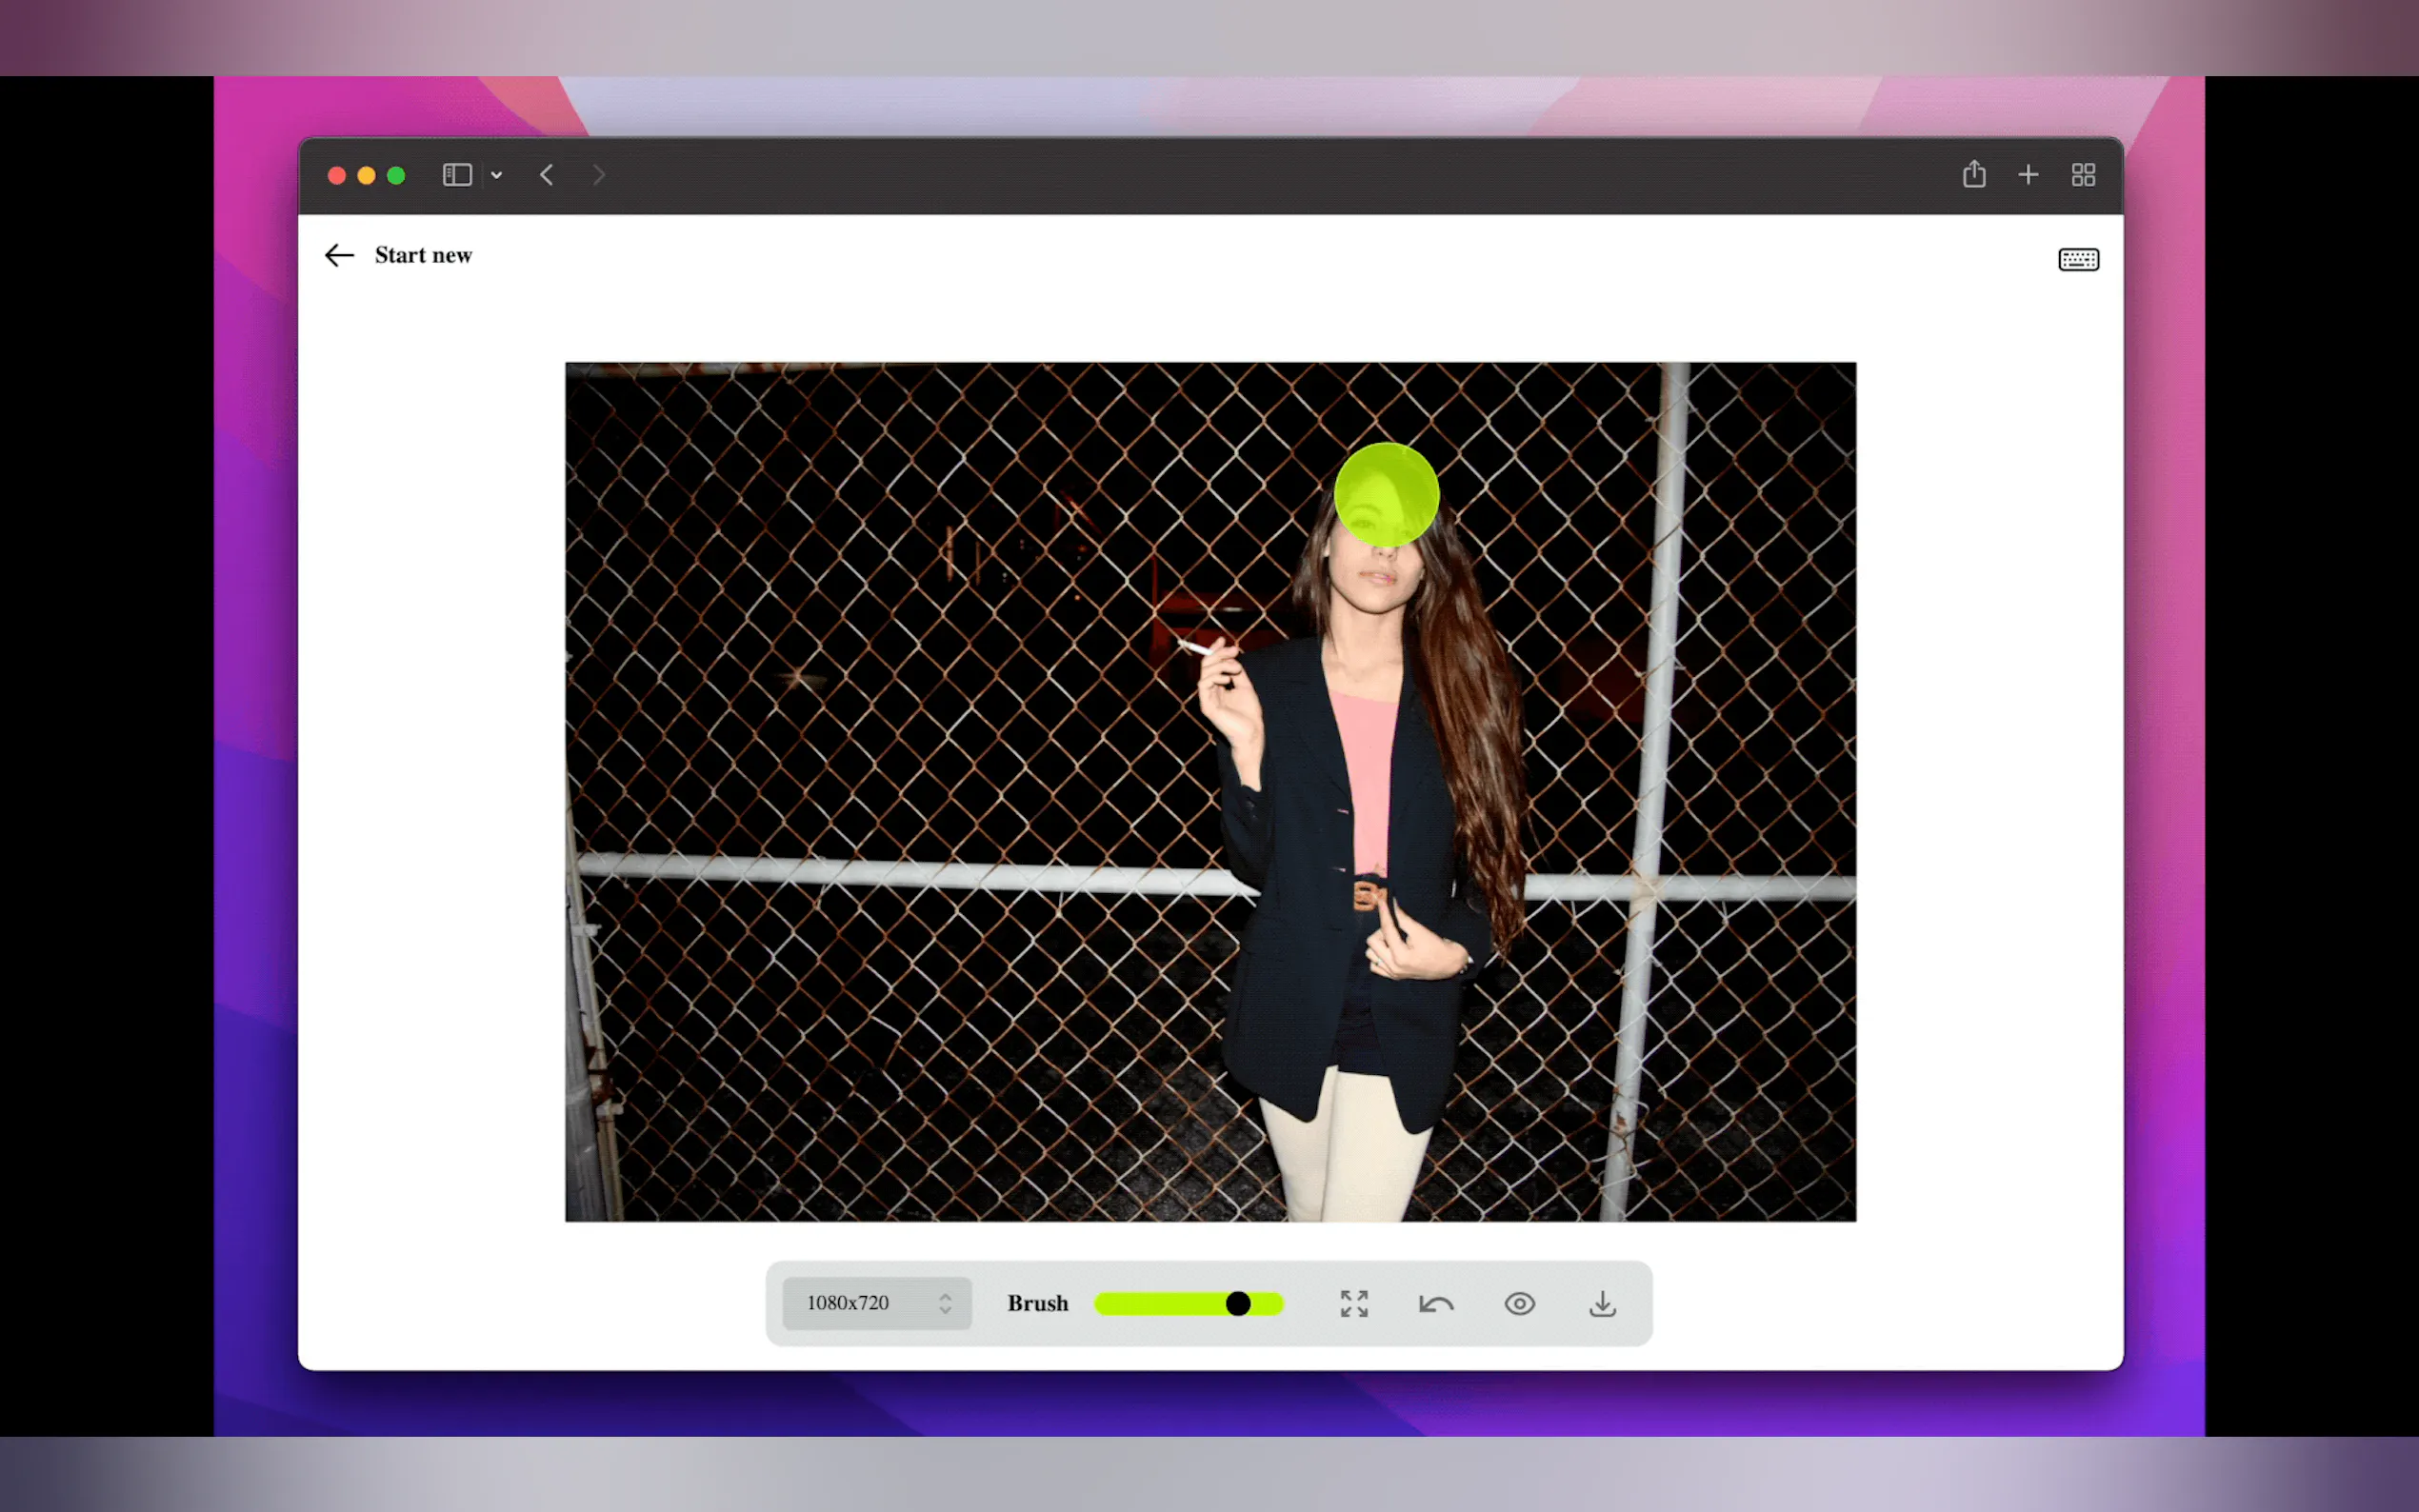Screen dimensions: 2419x1512
Task: Toggle the browser sidebar panel
Action: click(x=457, y=175)
